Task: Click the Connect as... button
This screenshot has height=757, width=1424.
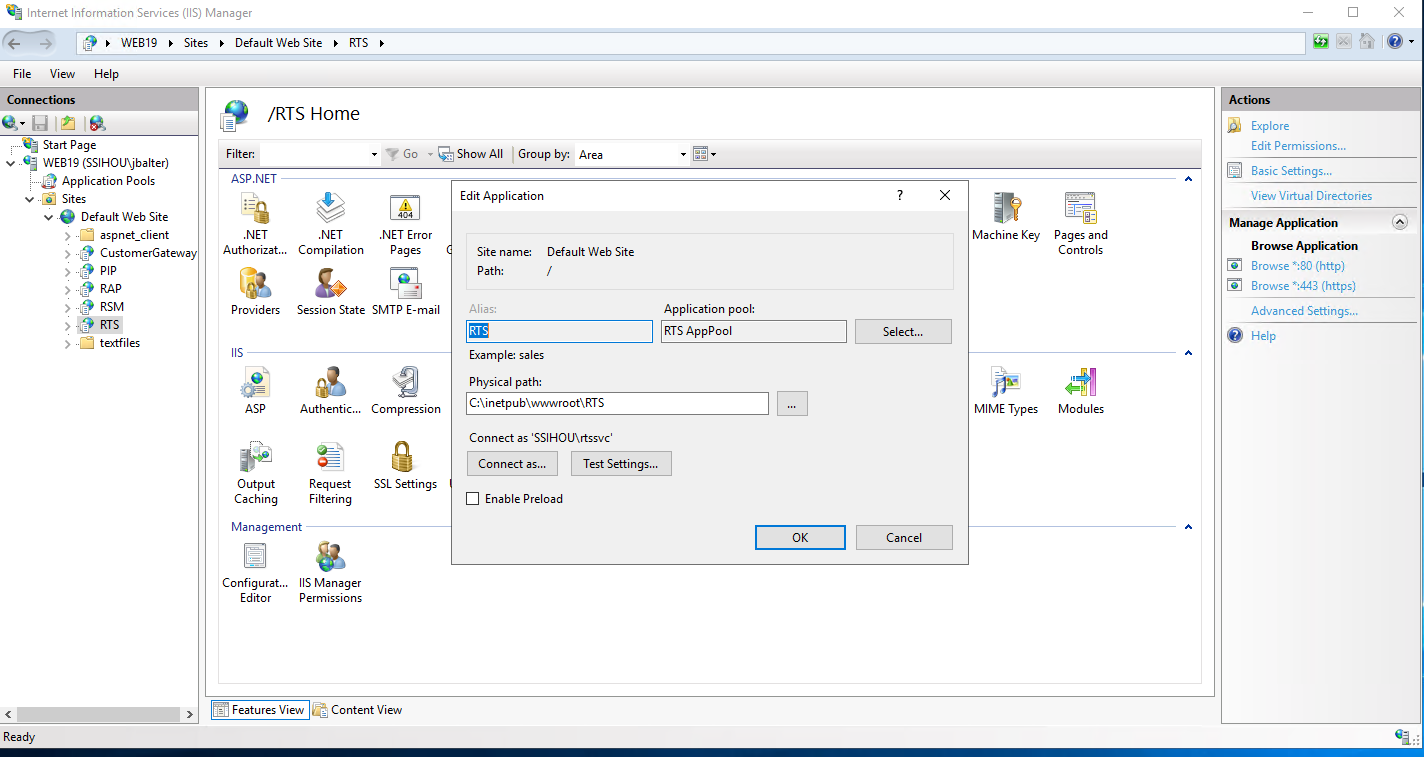Action: coord(512,464)
